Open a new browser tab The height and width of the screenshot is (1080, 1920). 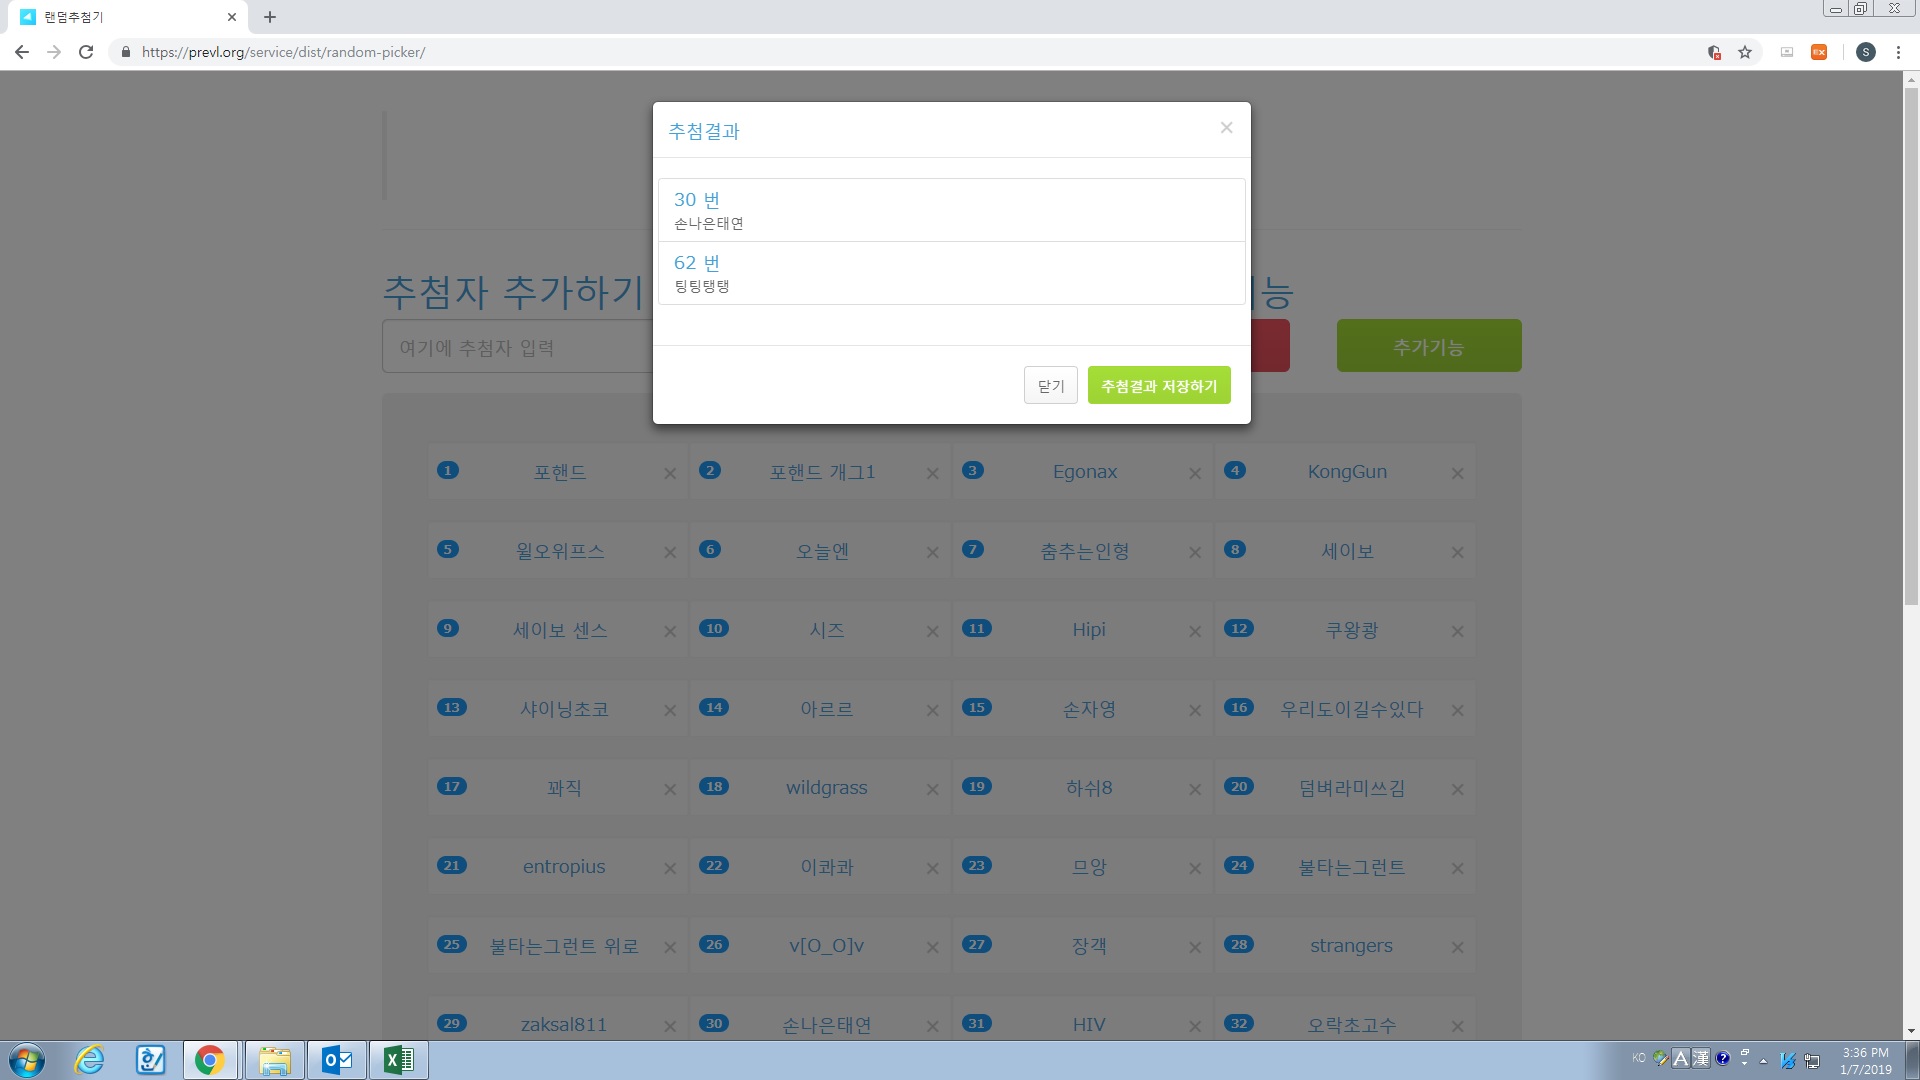point(270,17)
